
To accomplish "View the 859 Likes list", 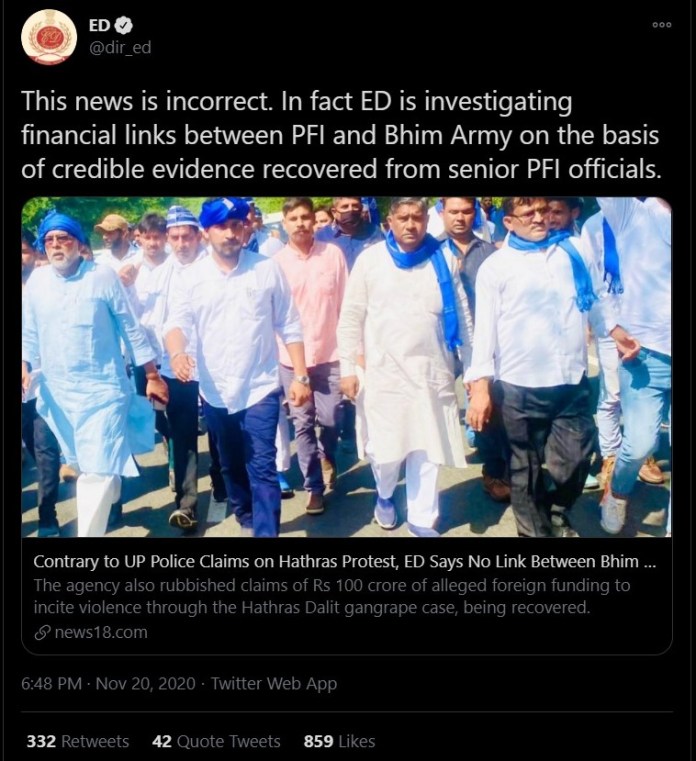I will (x=339, y=741).
